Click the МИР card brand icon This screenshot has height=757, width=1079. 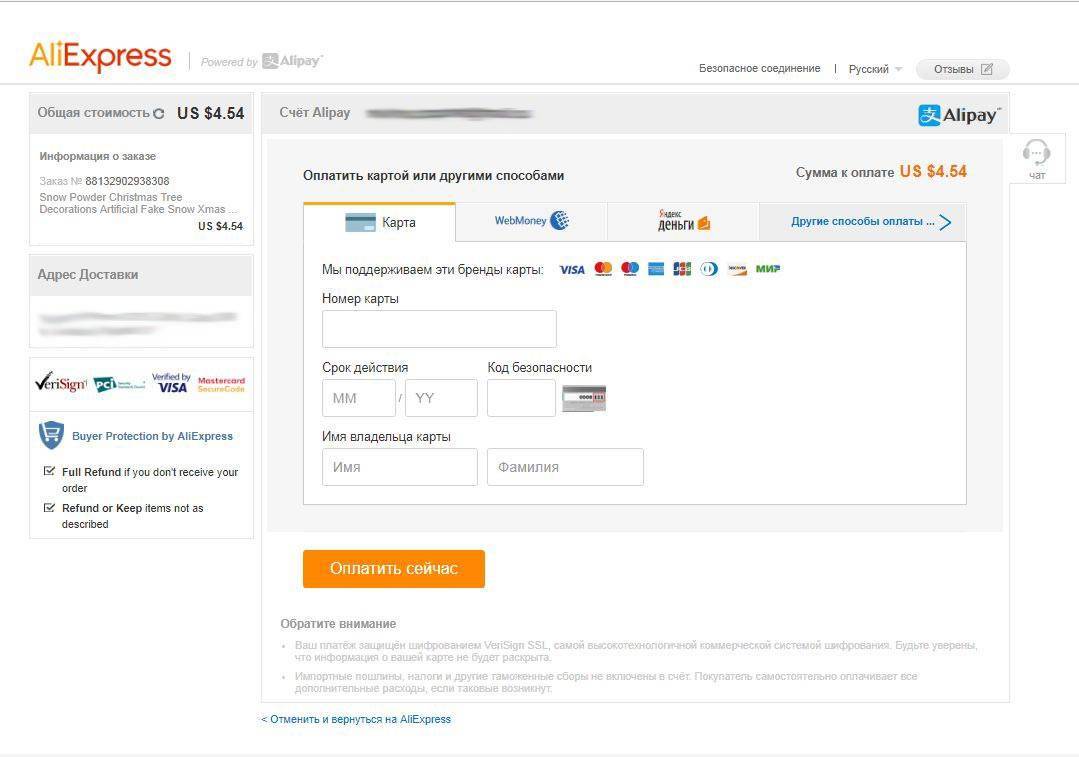coord(768,269)
